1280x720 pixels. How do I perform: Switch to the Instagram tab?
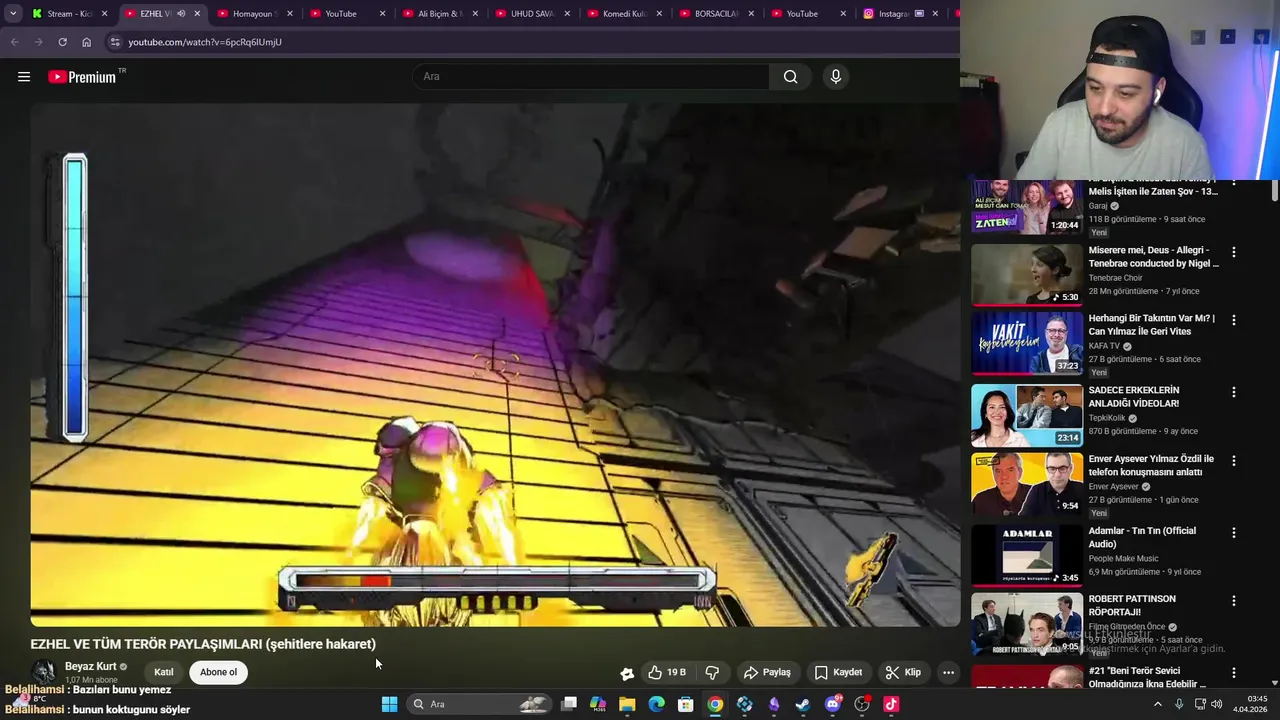(x=901, y=14)
